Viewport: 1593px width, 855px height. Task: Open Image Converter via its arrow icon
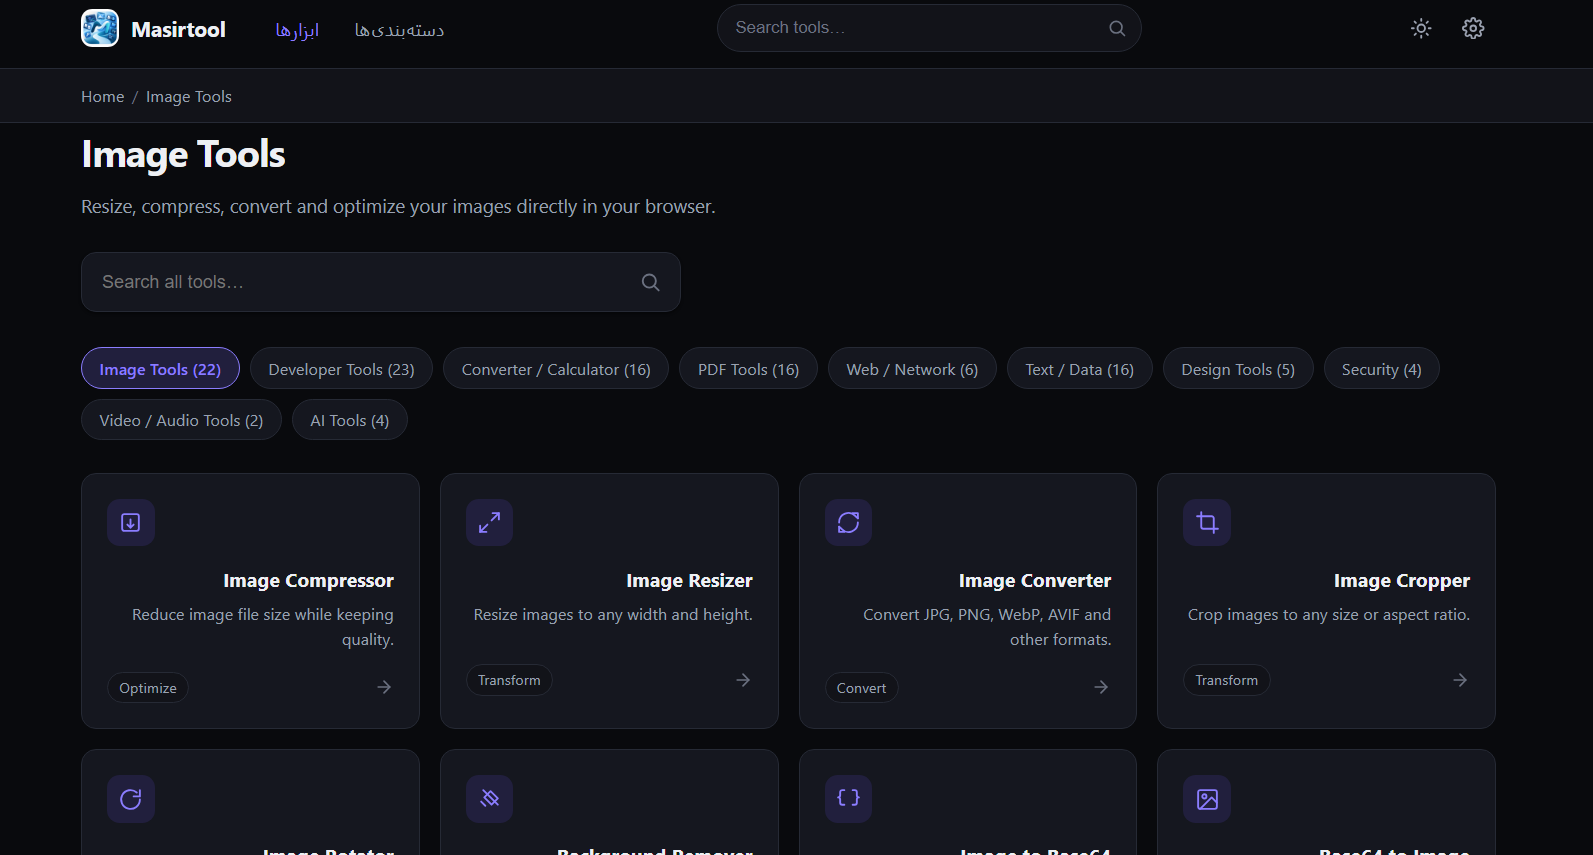point(1101,687)
